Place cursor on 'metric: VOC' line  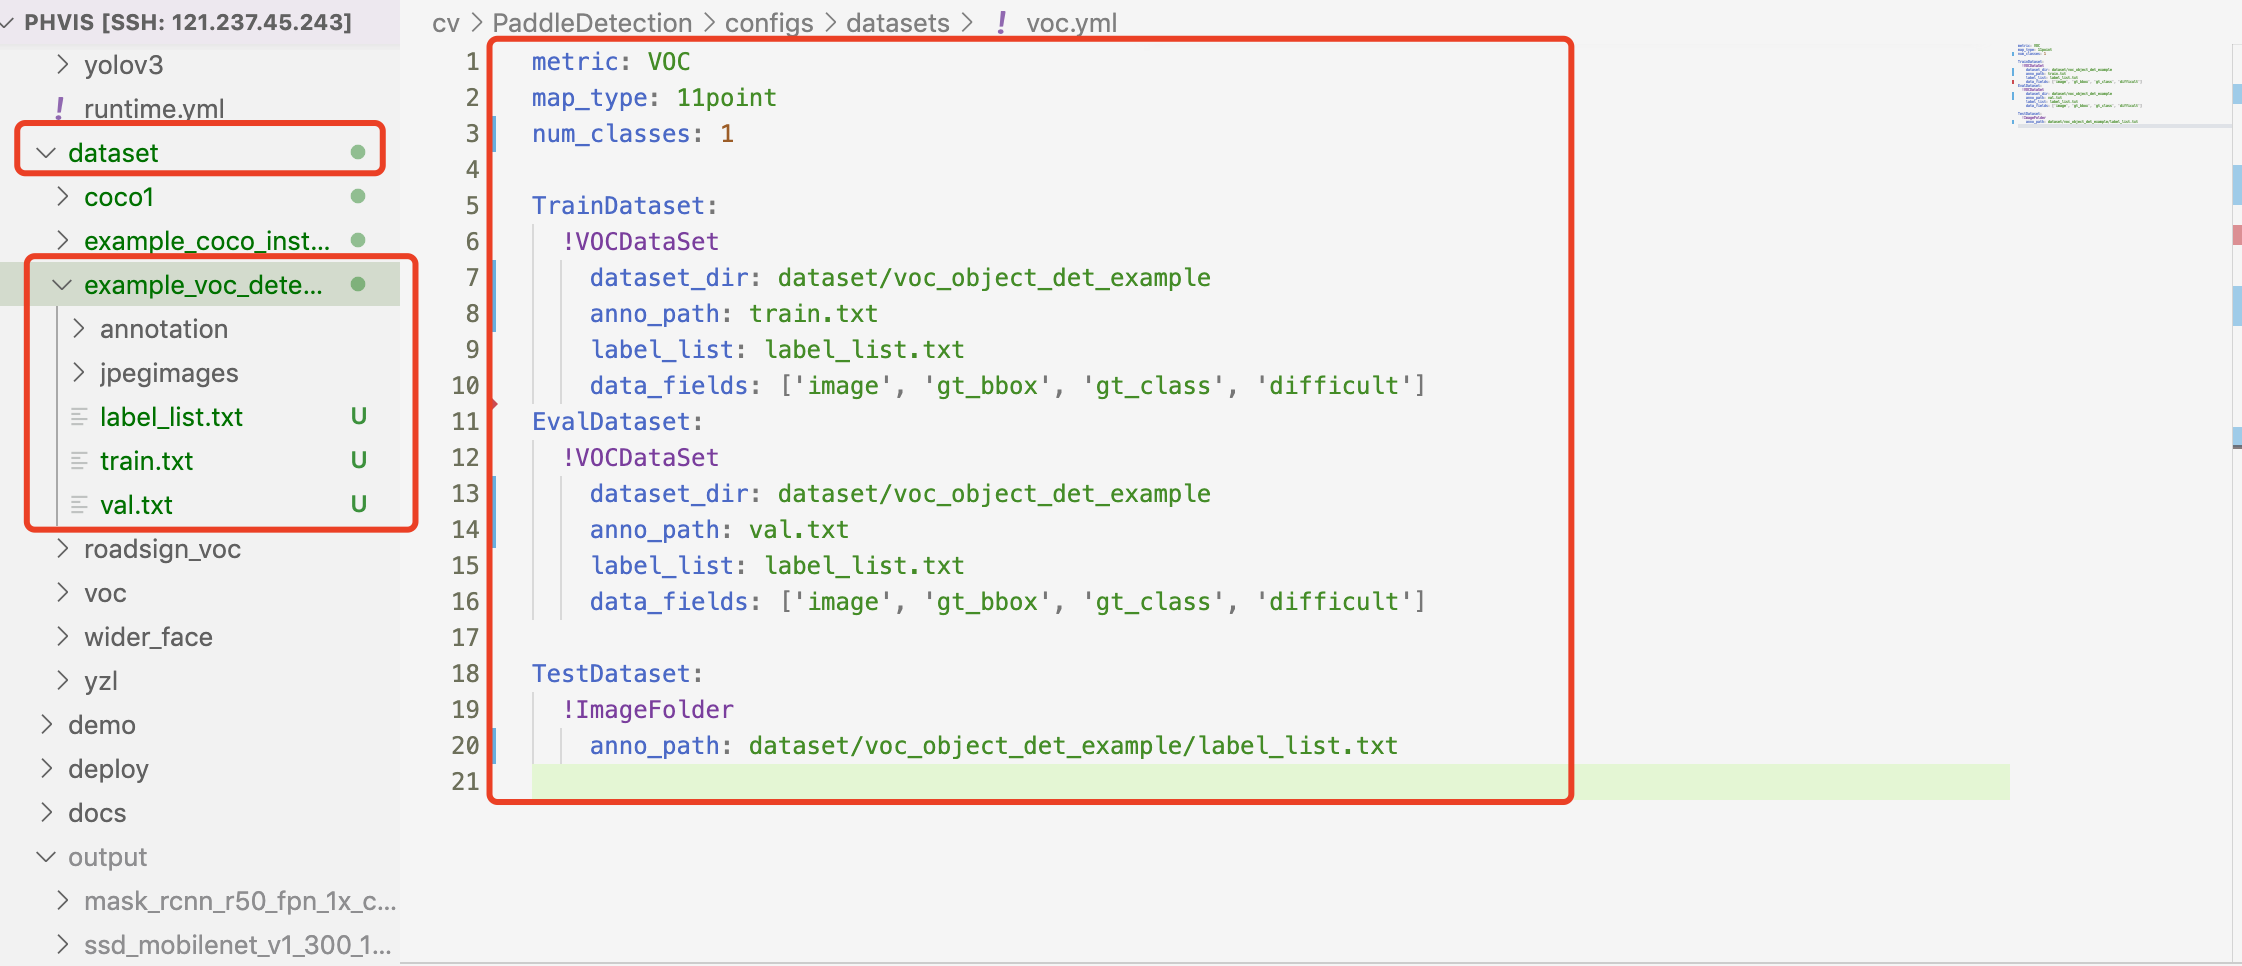pos(611,62)
